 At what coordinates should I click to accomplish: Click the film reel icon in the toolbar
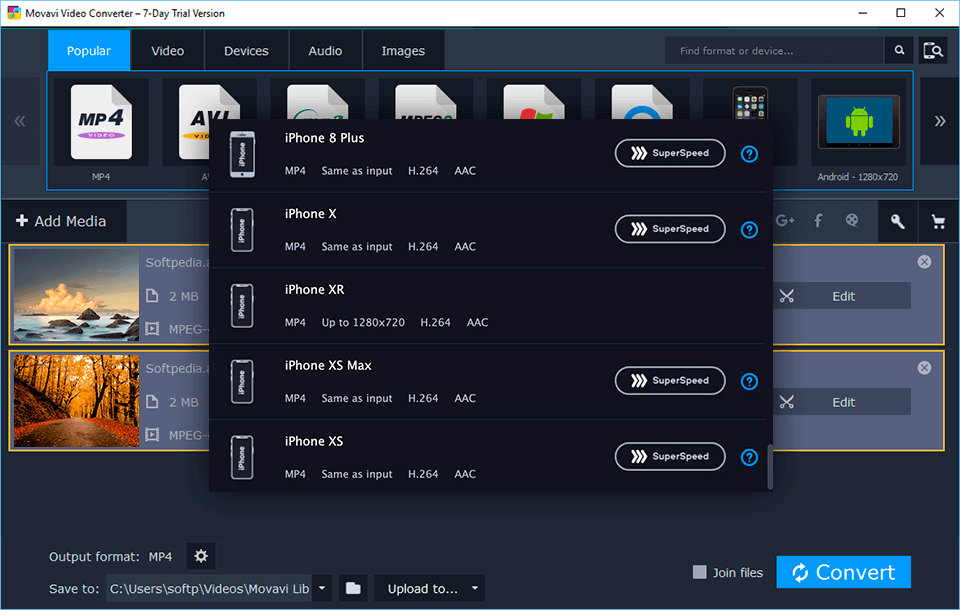pyautogui.click(x=852, y=221)
